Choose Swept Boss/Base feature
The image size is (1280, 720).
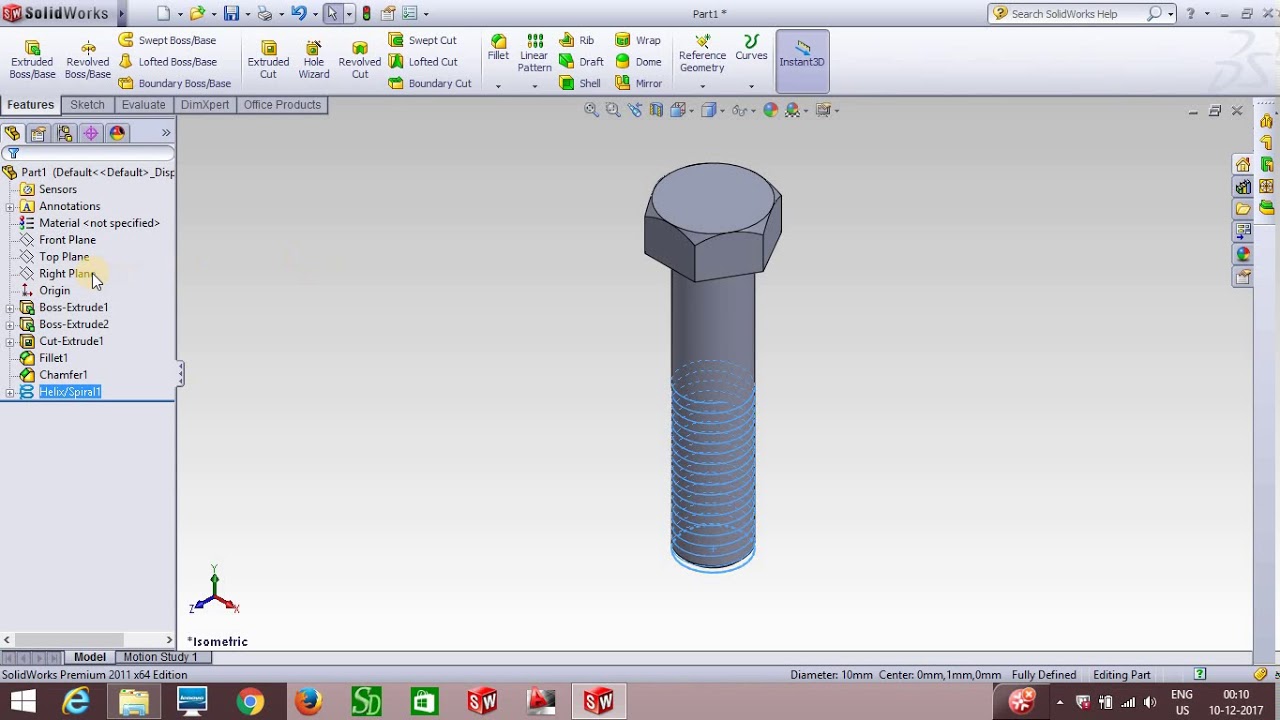pos(167,40)
